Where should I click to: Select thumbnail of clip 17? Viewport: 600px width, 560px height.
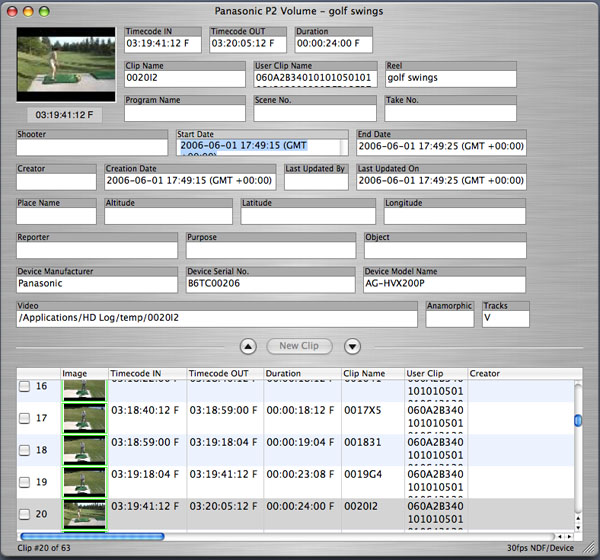click(84, 418)
